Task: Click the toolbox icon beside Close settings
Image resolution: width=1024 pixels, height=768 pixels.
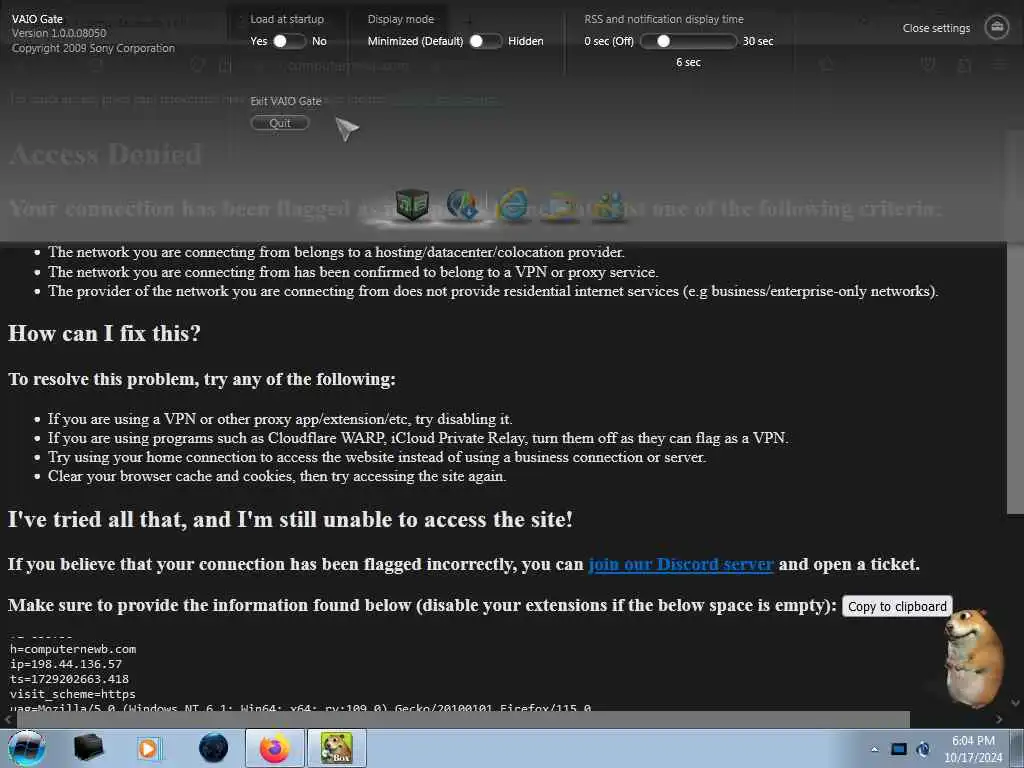Action: (x=997, y=27)
